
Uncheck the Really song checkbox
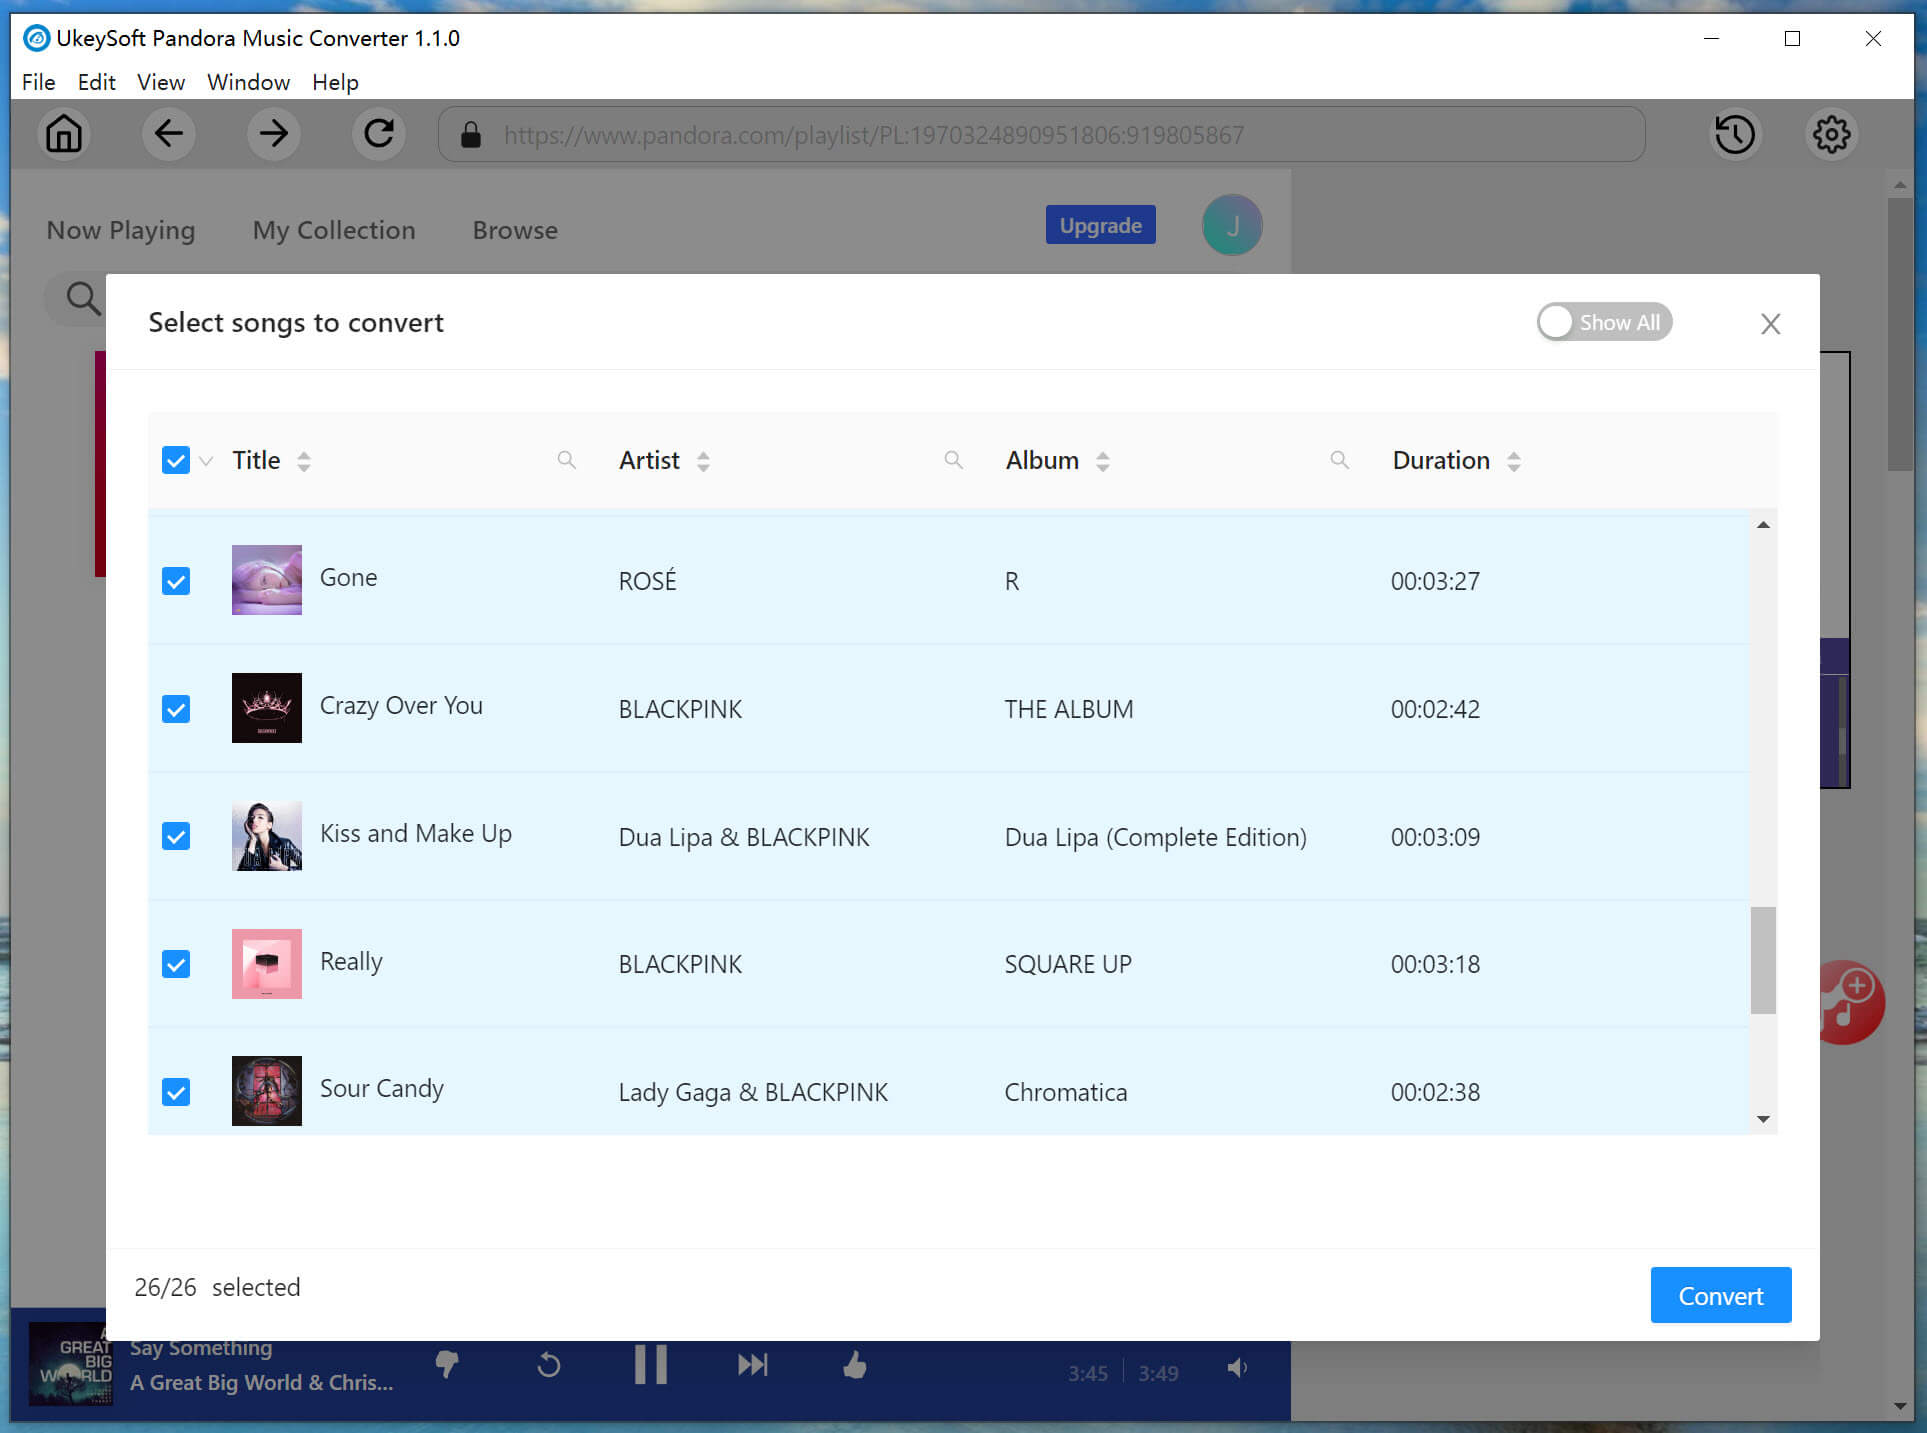pos(176,963)
